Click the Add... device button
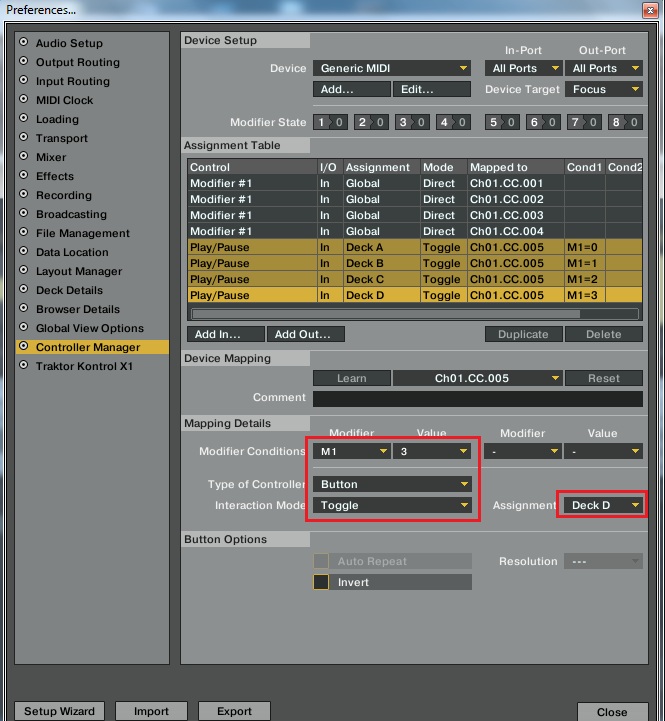The image size is (665, 721). [352, 89]
